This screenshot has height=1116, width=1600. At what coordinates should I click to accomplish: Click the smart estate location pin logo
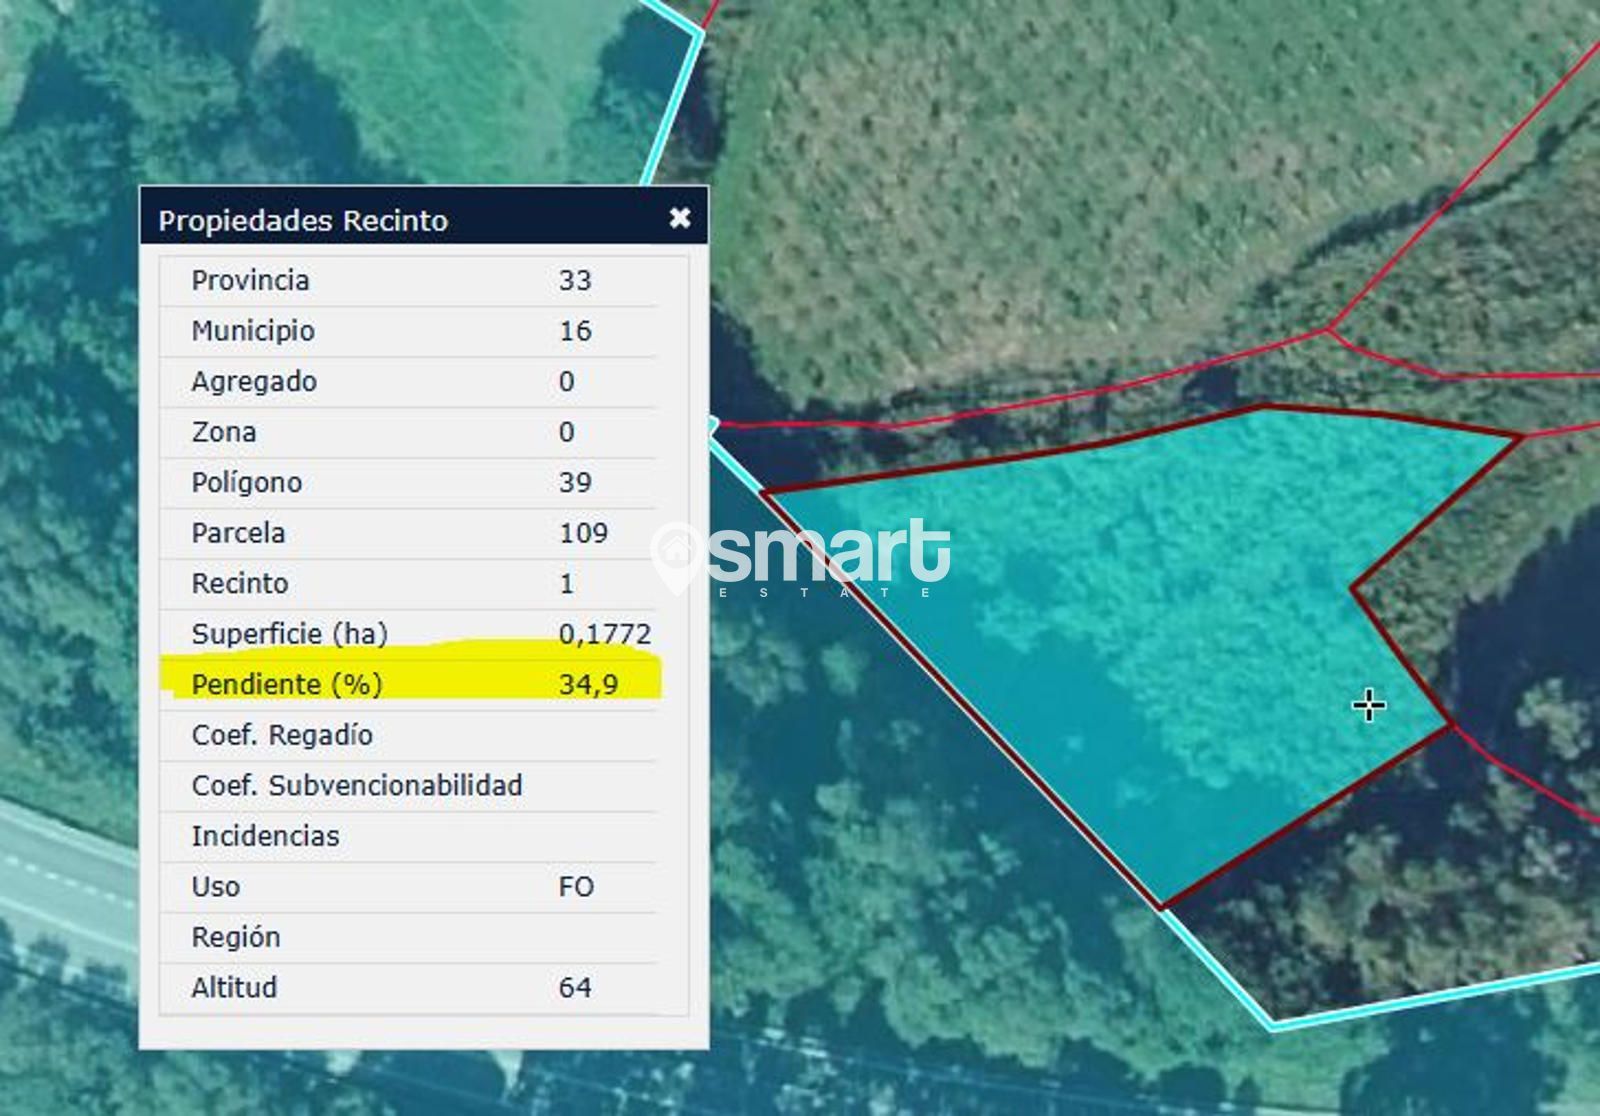(676, 556)
